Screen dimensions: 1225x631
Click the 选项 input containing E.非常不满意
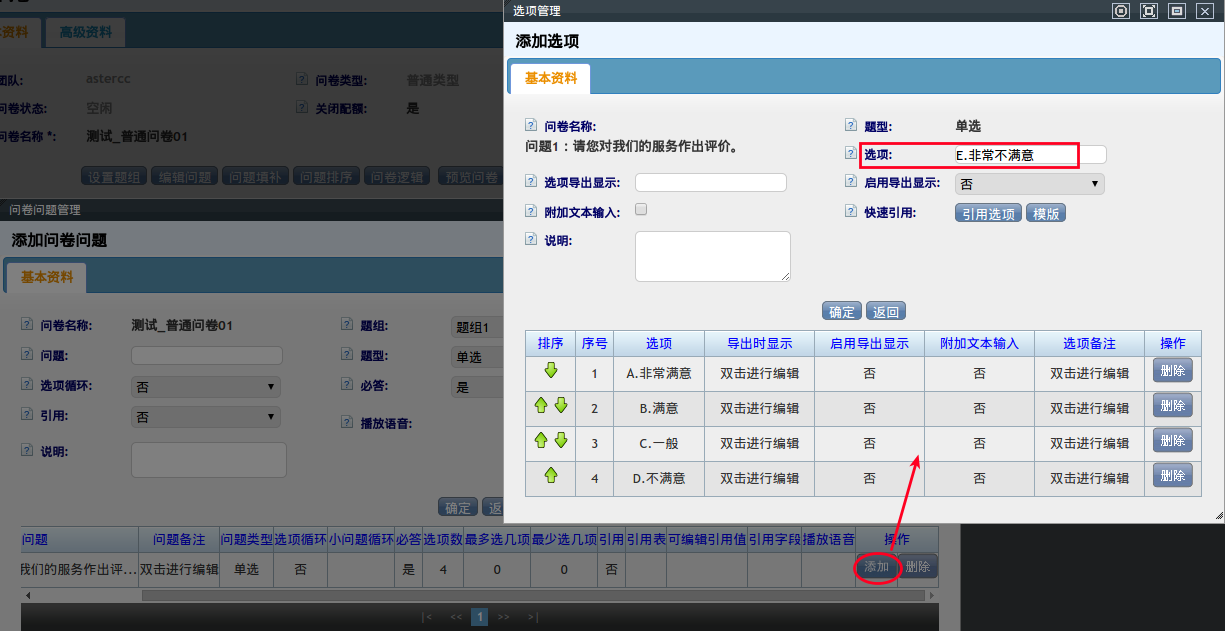tap(1029, 155)
